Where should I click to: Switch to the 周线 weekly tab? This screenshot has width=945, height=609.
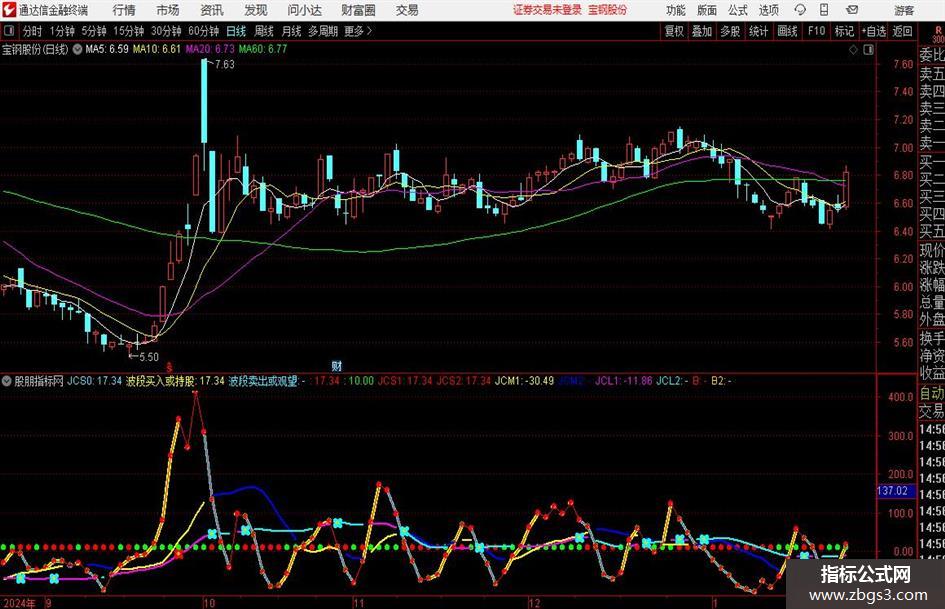[264, 31]
